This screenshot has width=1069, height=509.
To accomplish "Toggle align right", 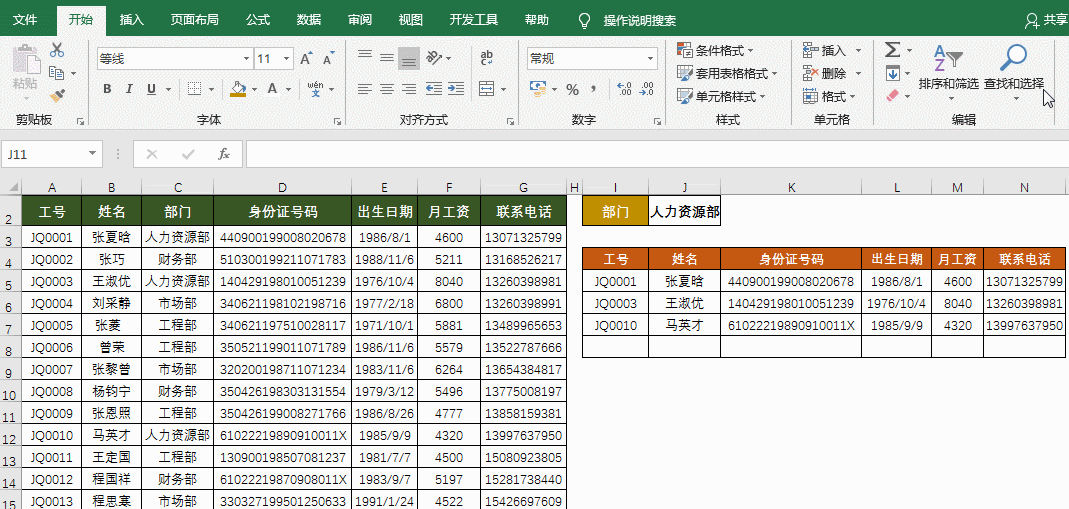I will 409,89.
